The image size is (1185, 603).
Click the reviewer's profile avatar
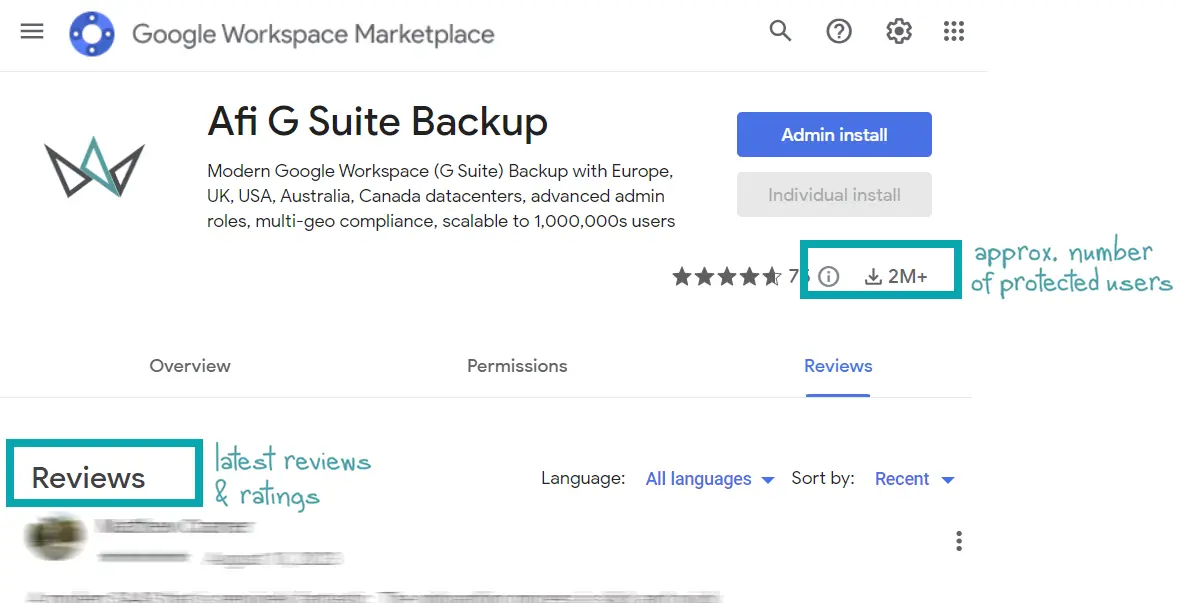(55, 537)
